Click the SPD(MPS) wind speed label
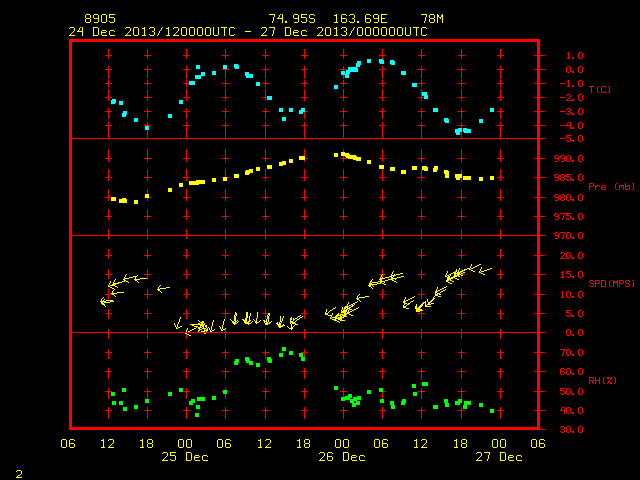 611,283
